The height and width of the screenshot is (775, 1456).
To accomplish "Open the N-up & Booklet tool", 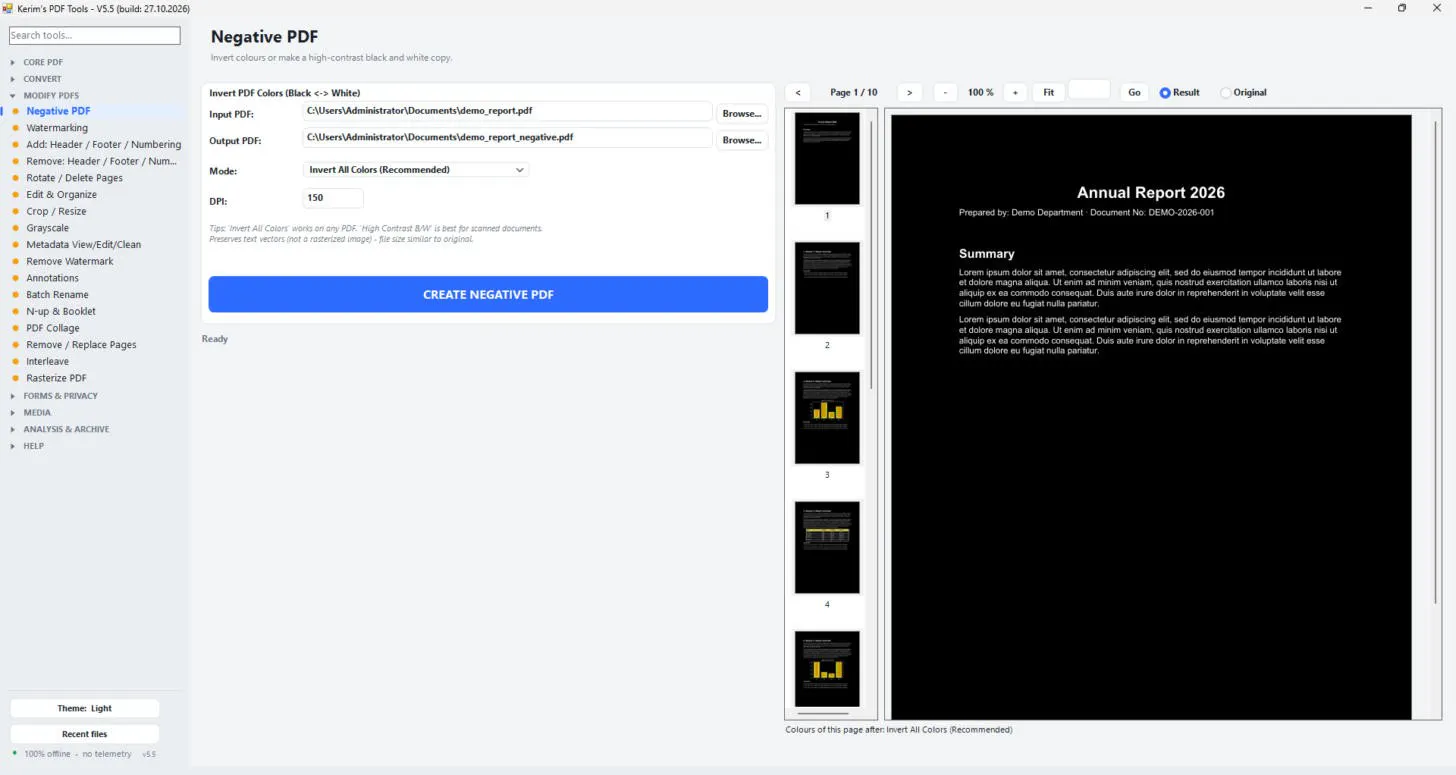I will 61,312.
